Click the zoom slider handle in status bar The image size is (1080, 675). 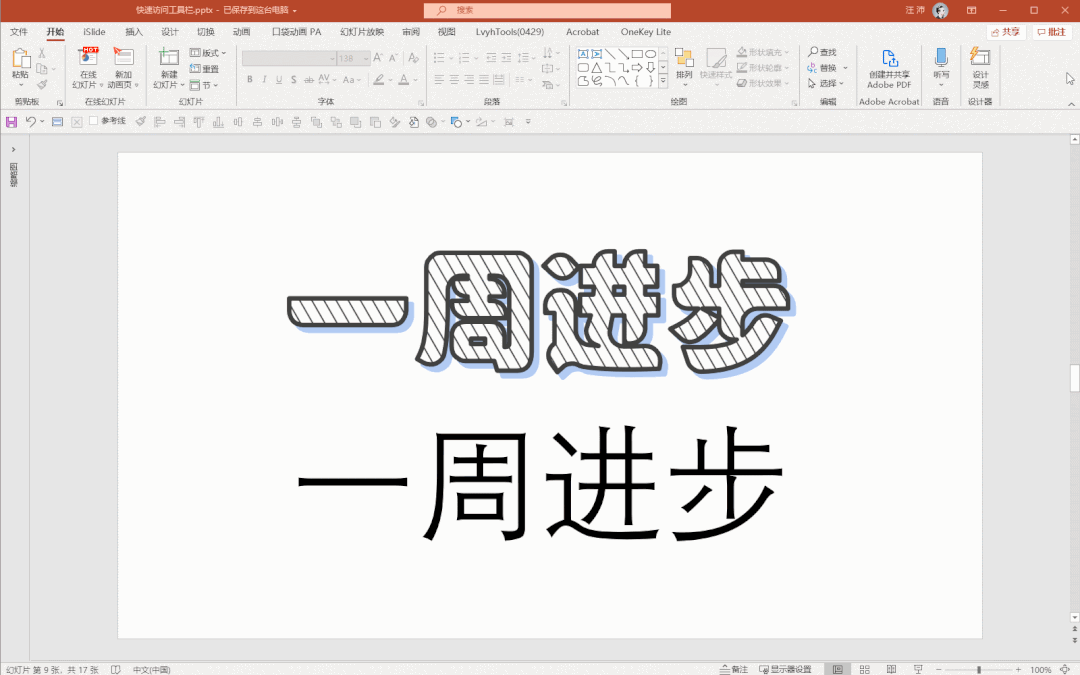978,669
